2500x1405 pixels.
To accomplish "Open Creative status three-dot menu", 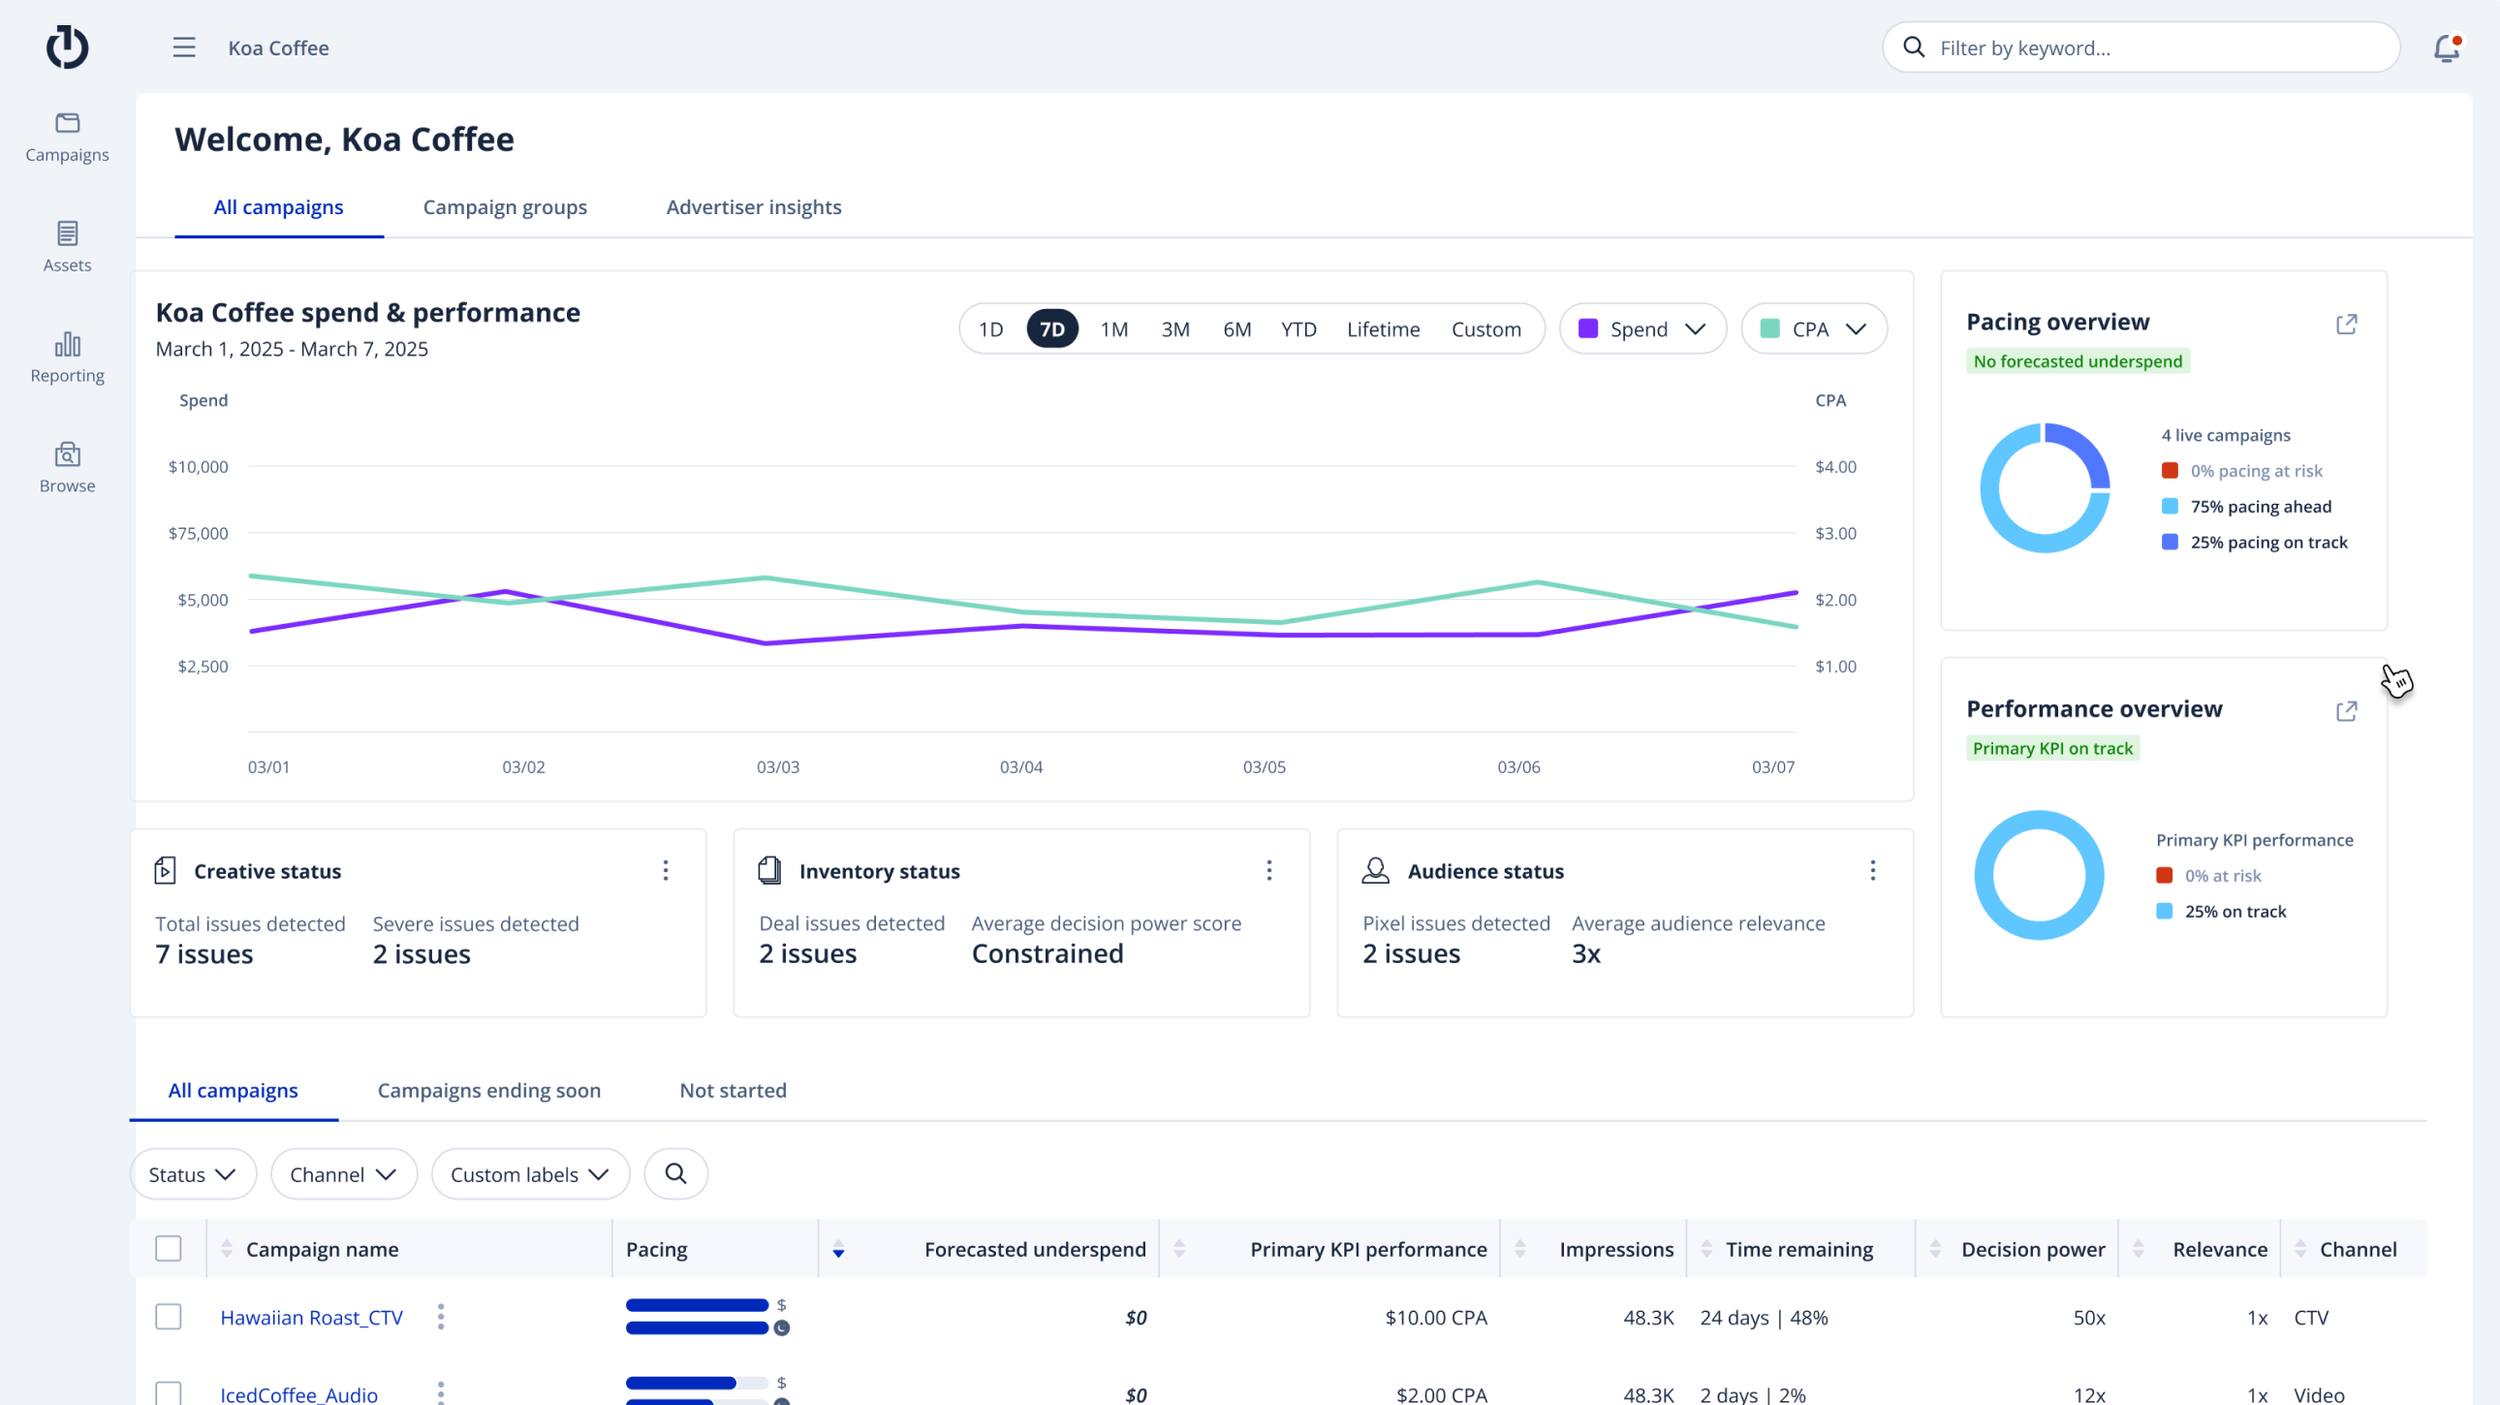I will tap(665, 870).
